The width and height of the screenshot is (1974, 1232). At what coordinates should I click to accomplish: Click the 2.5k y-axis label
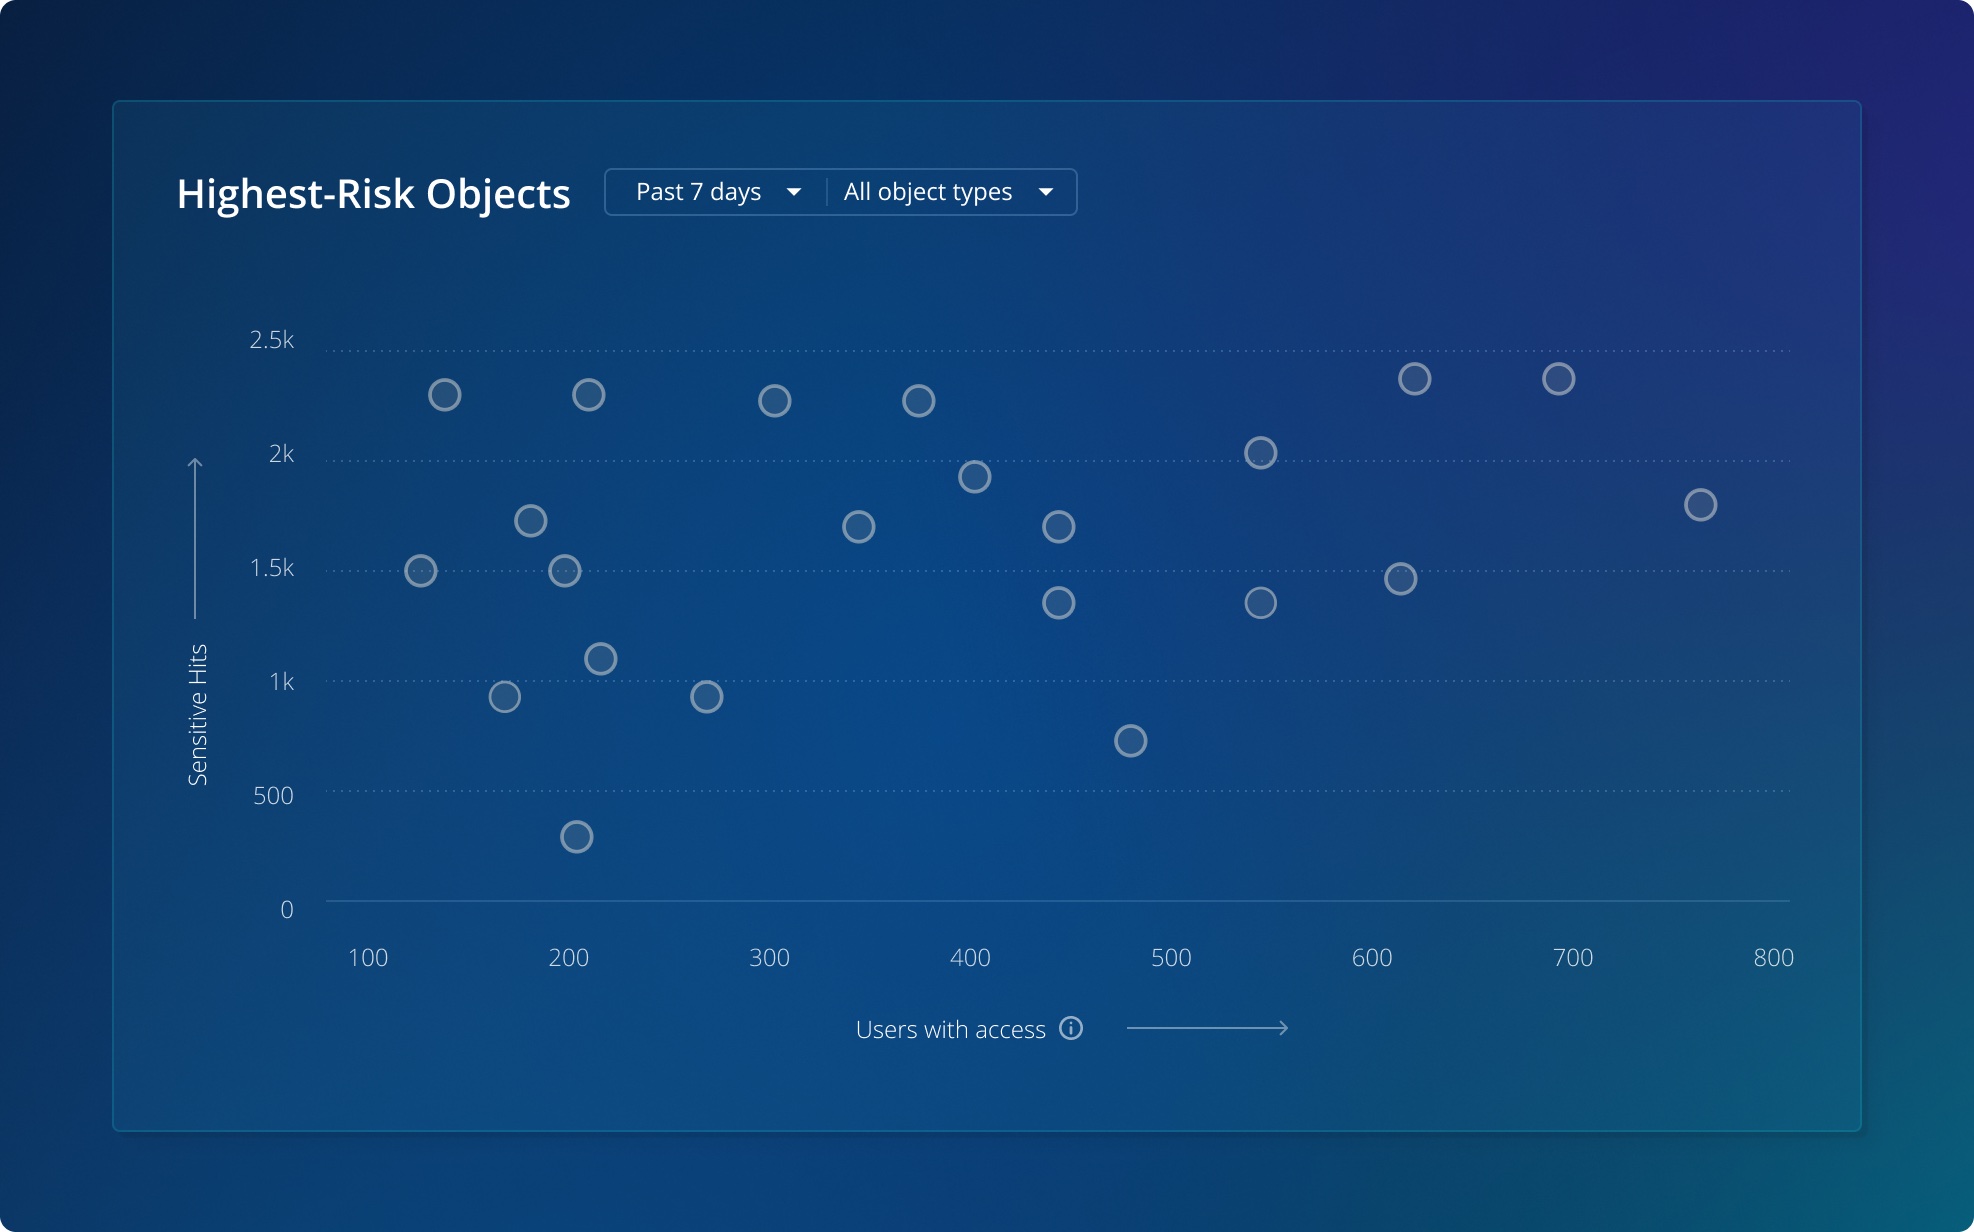click(272, 340)
